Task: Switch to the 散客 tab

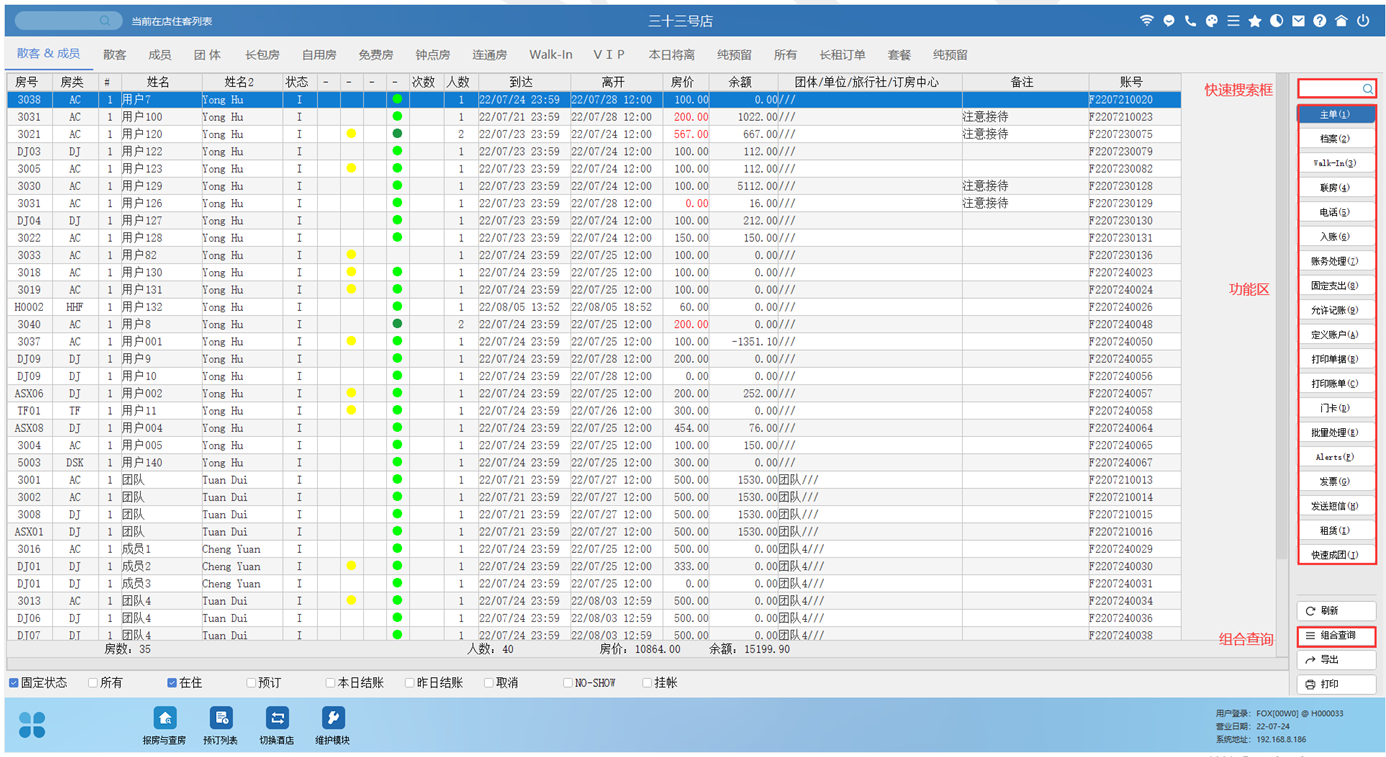Action: click(115, 55)
